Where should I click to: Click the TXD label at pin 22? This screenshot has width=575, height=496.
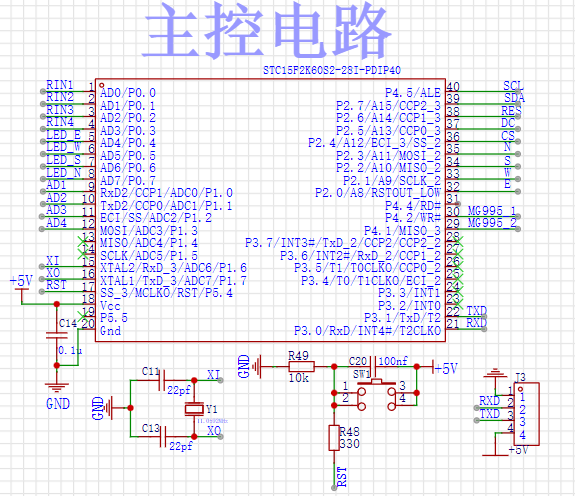click(476, 311)
